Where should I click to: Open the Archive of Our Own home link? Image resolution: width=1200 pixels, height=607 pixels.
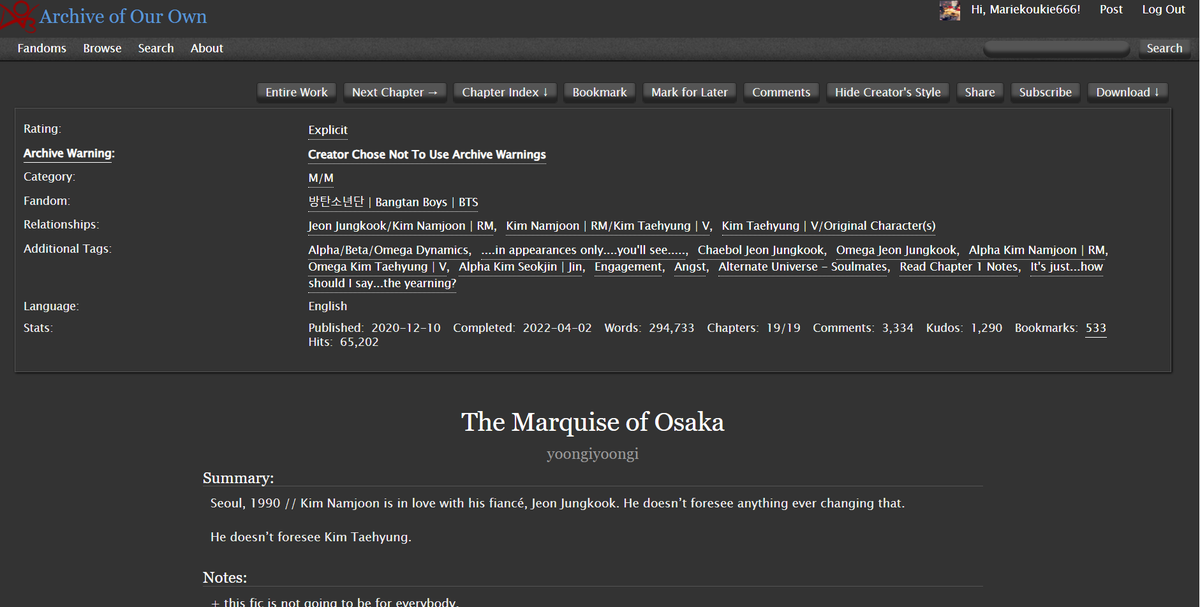(123, 17)
